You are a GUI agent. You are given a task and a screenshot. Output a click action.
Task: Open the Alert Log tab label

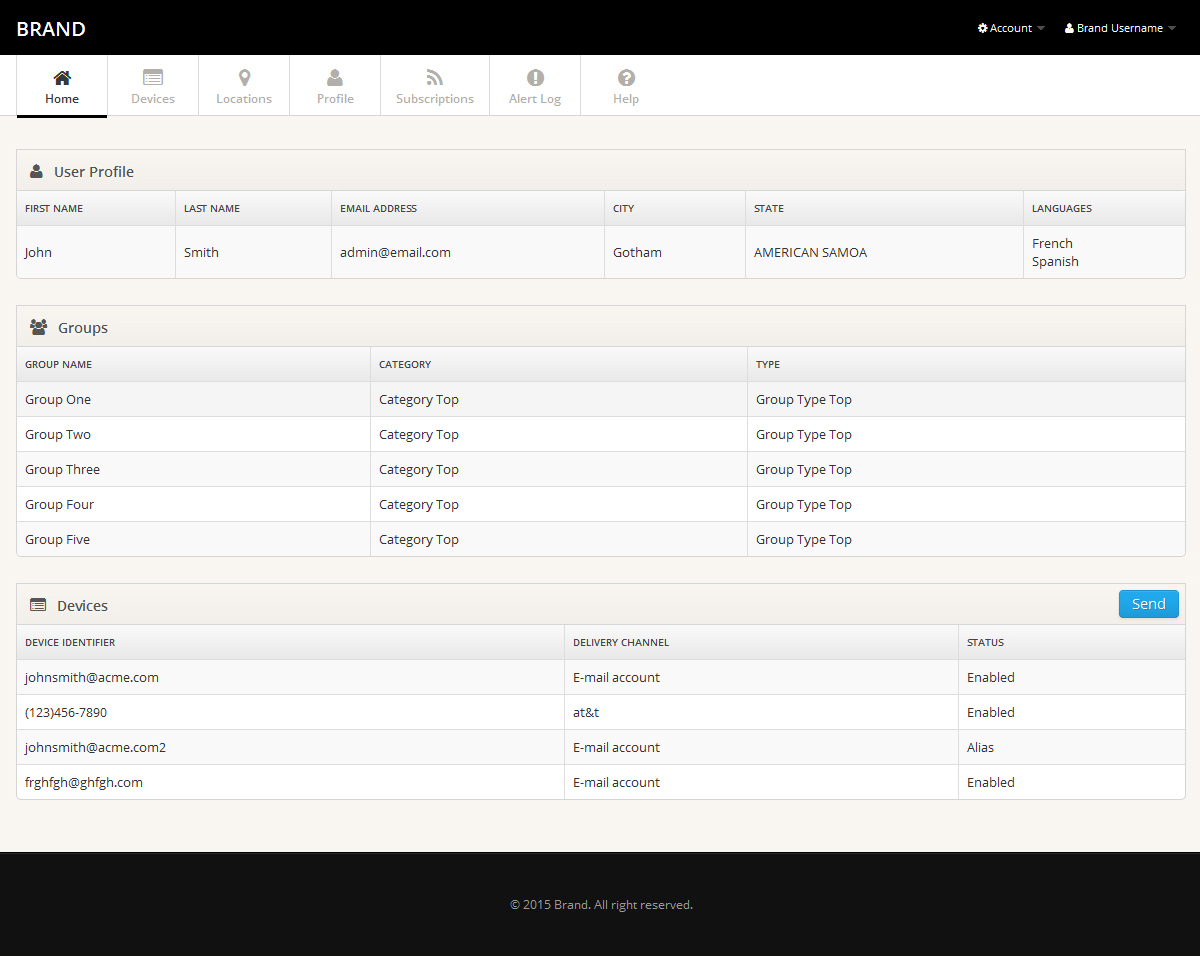click(x=535, y=99)
